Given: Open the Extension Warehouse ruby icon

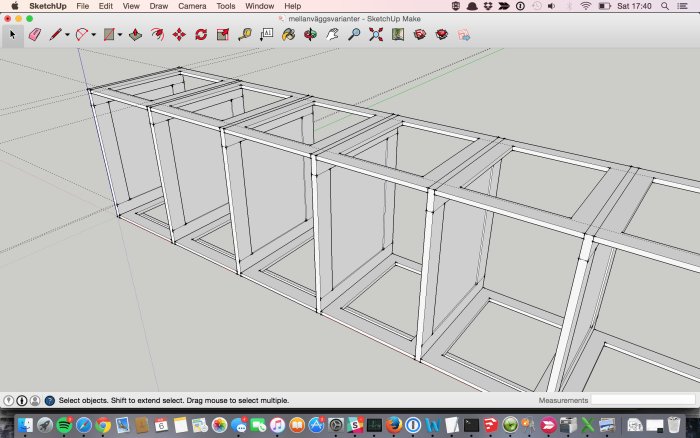Looking at the screenshot, I should point(442,34).
